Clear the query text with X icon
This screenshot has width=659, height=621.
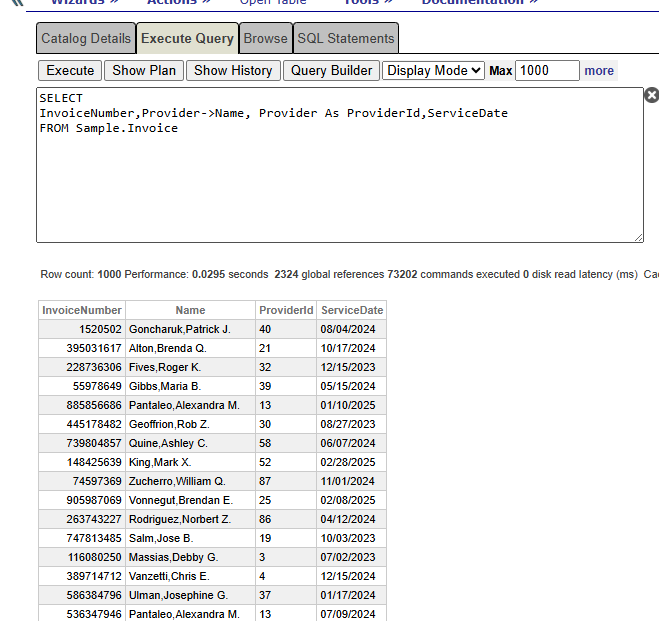[x=651, y=95]
